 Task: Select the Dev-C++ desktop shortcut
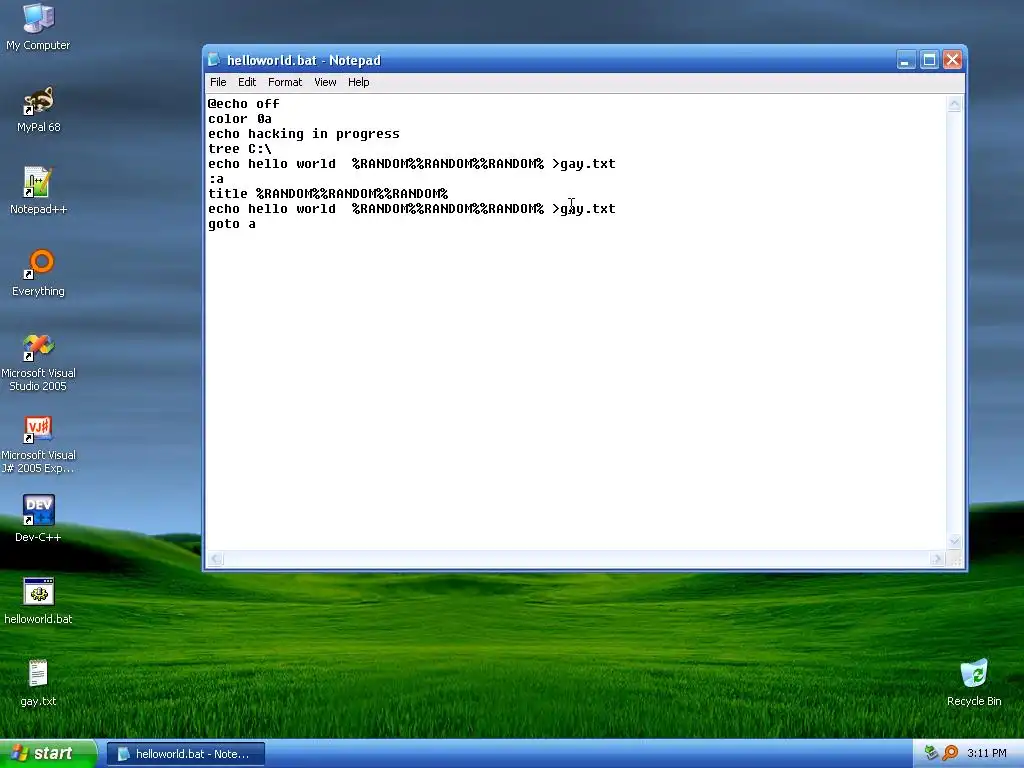(x=38, y=519)
